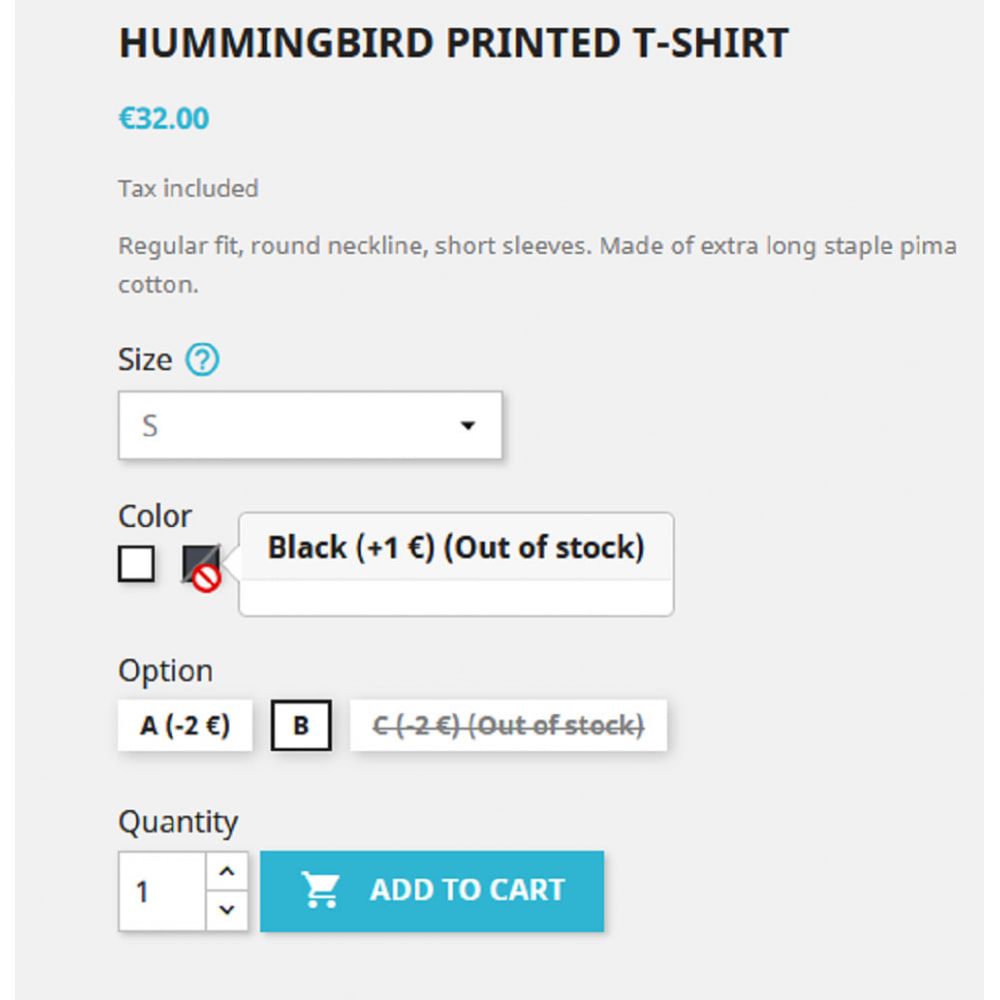The height and width of the screenshot is (1000, 1000).
Task: Select the white color swatch
Action: tap(136, 564)
